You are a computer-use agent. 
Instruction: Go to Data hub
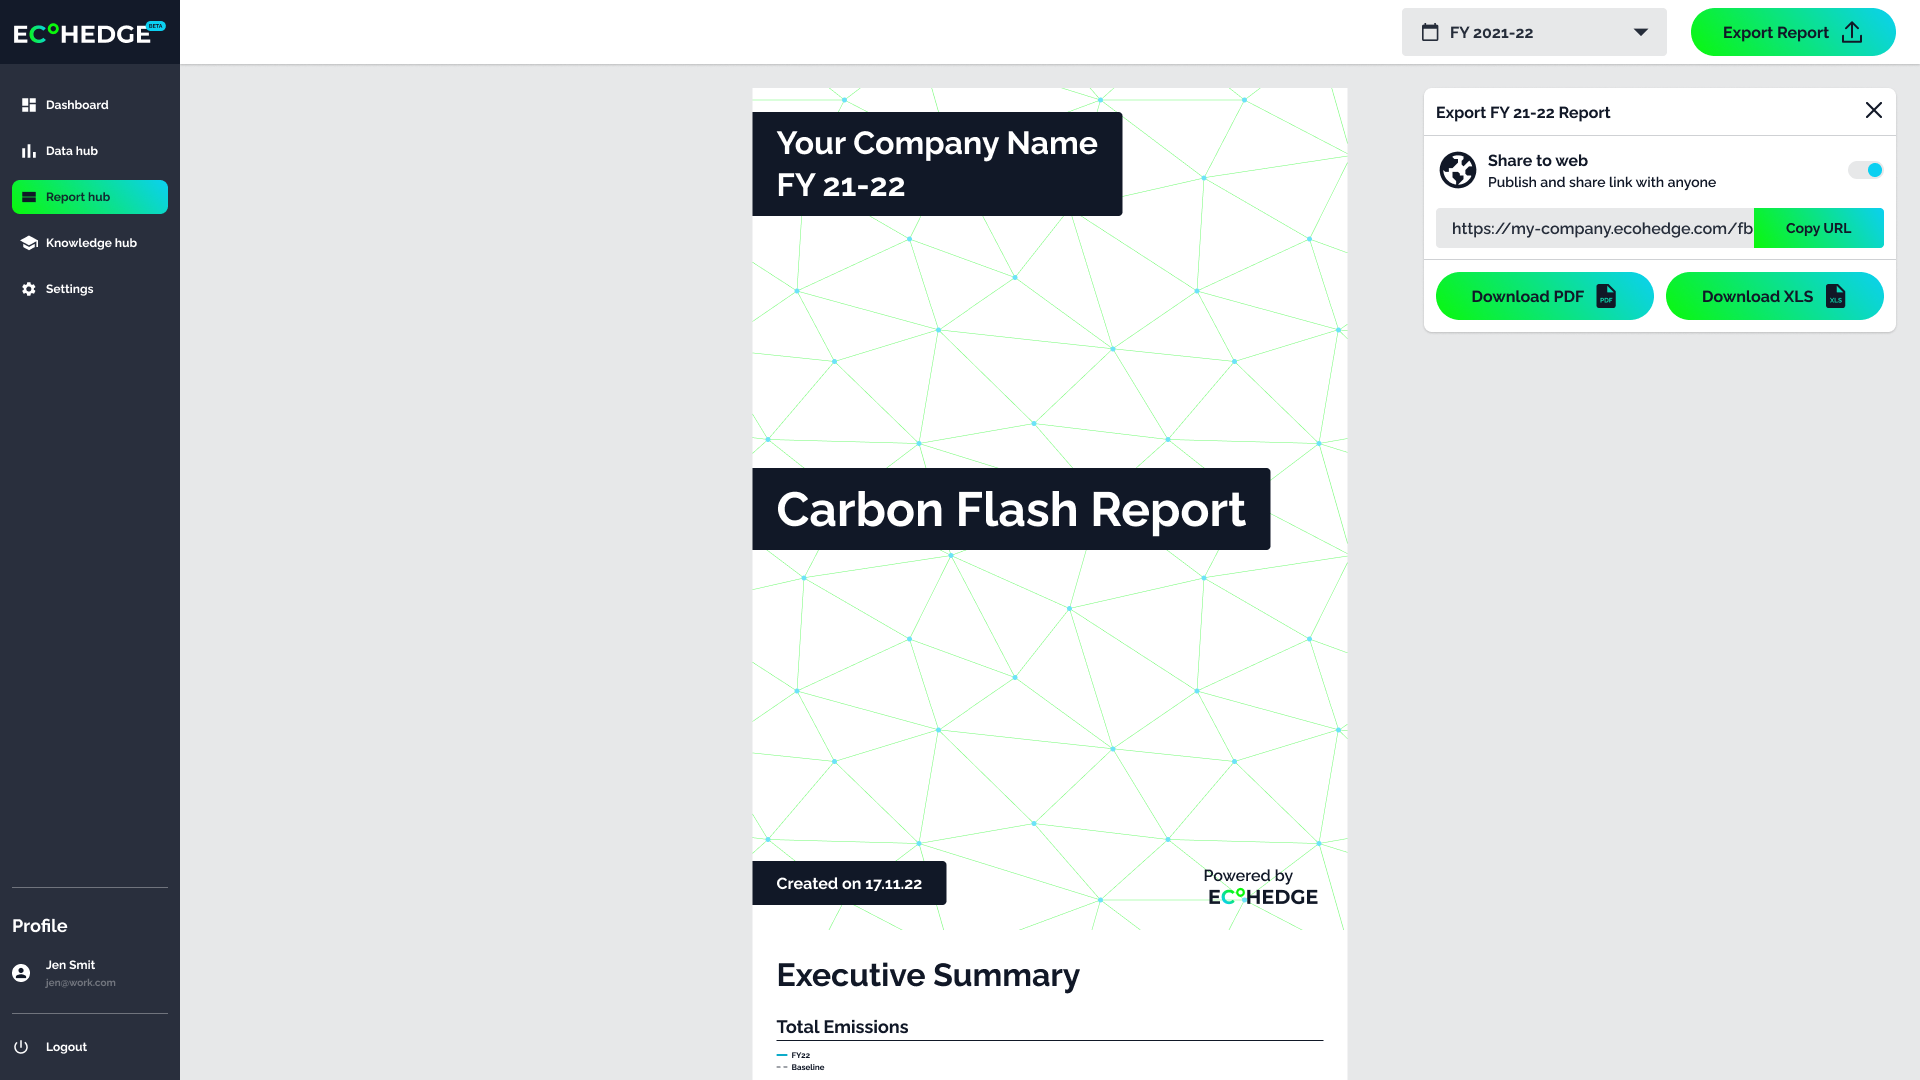tap(90, 151)
